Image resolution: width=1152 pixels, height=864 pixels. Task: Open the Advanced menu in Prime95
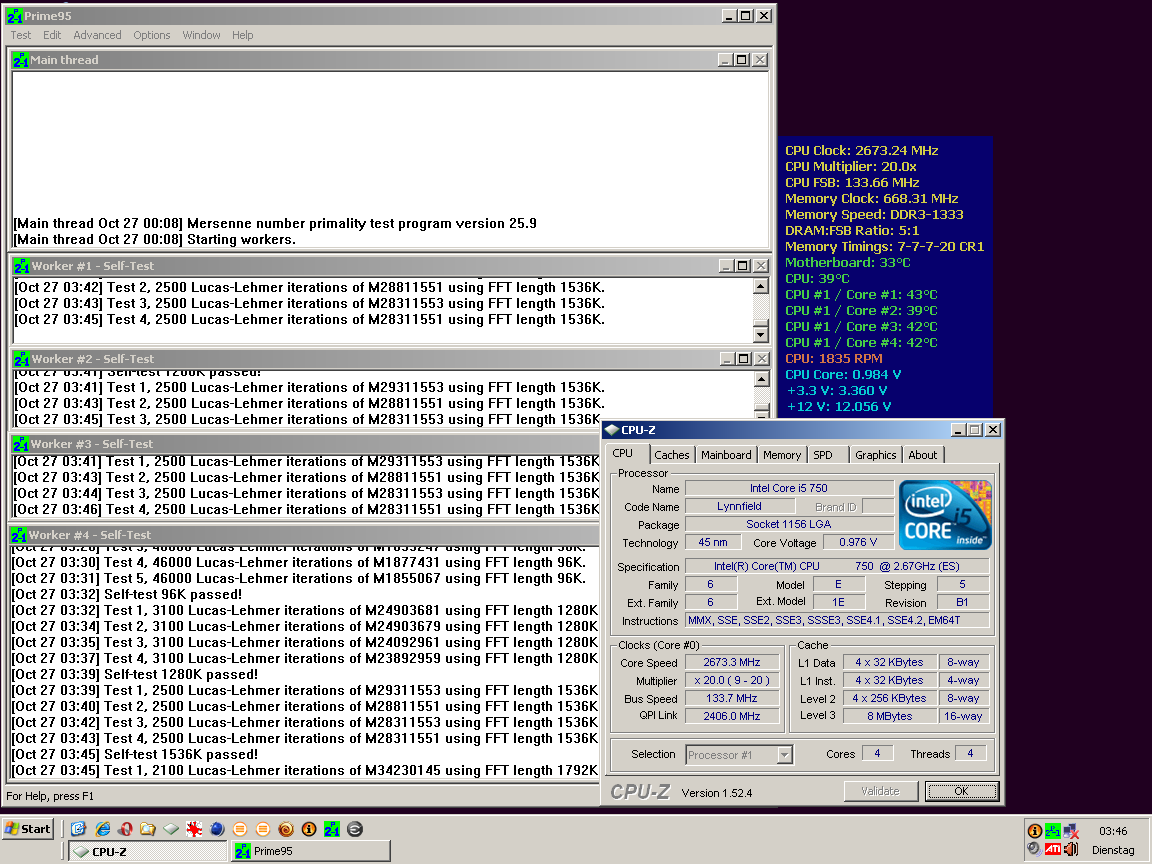97,35
